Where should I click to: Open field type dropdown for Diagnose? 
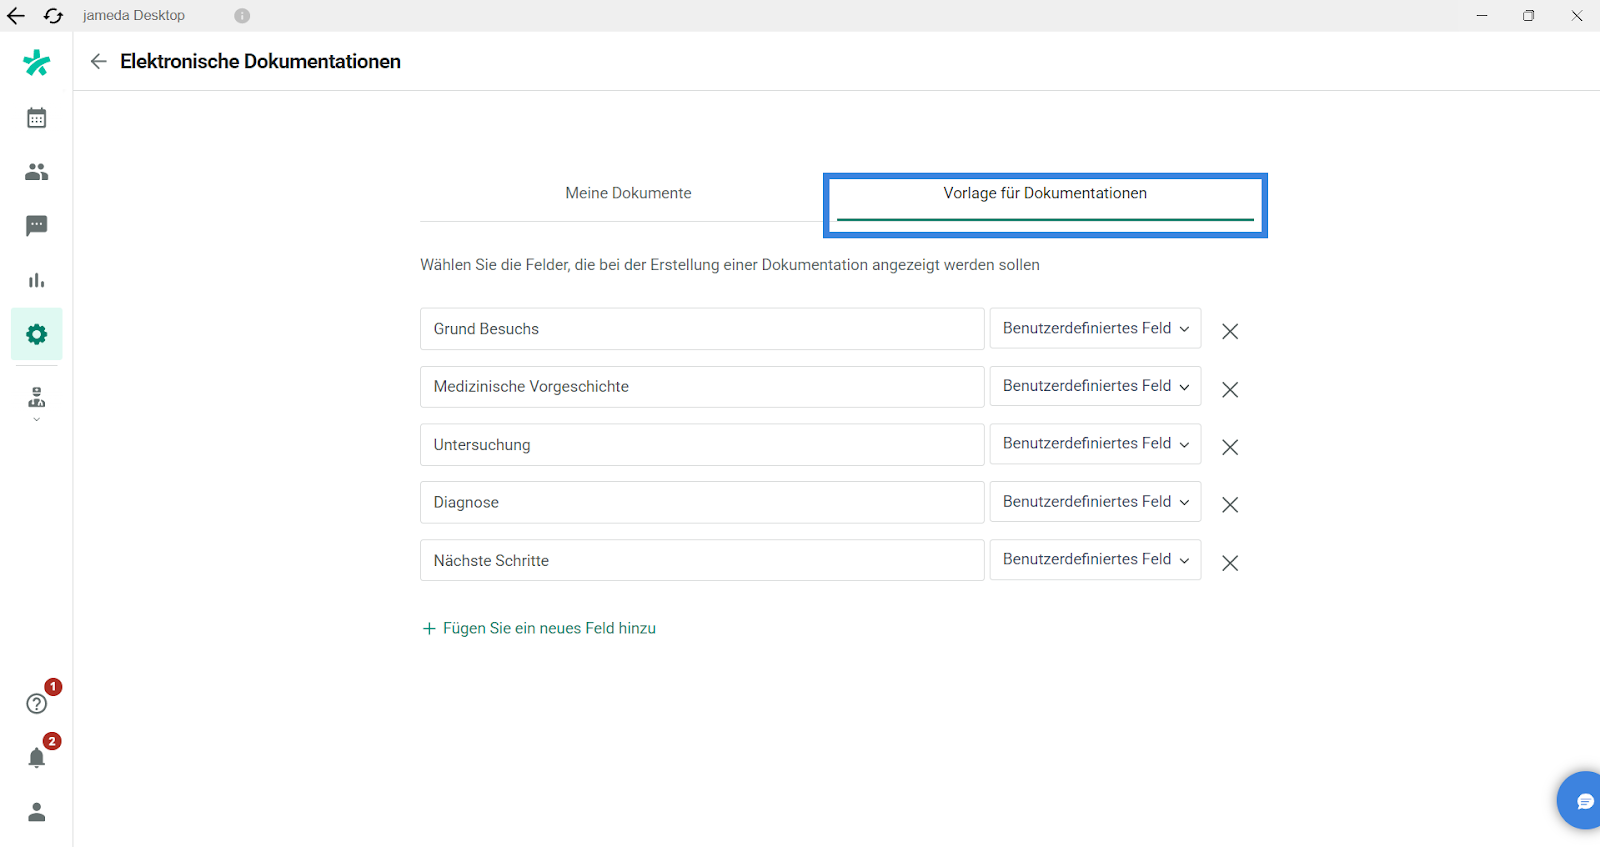1095,502
